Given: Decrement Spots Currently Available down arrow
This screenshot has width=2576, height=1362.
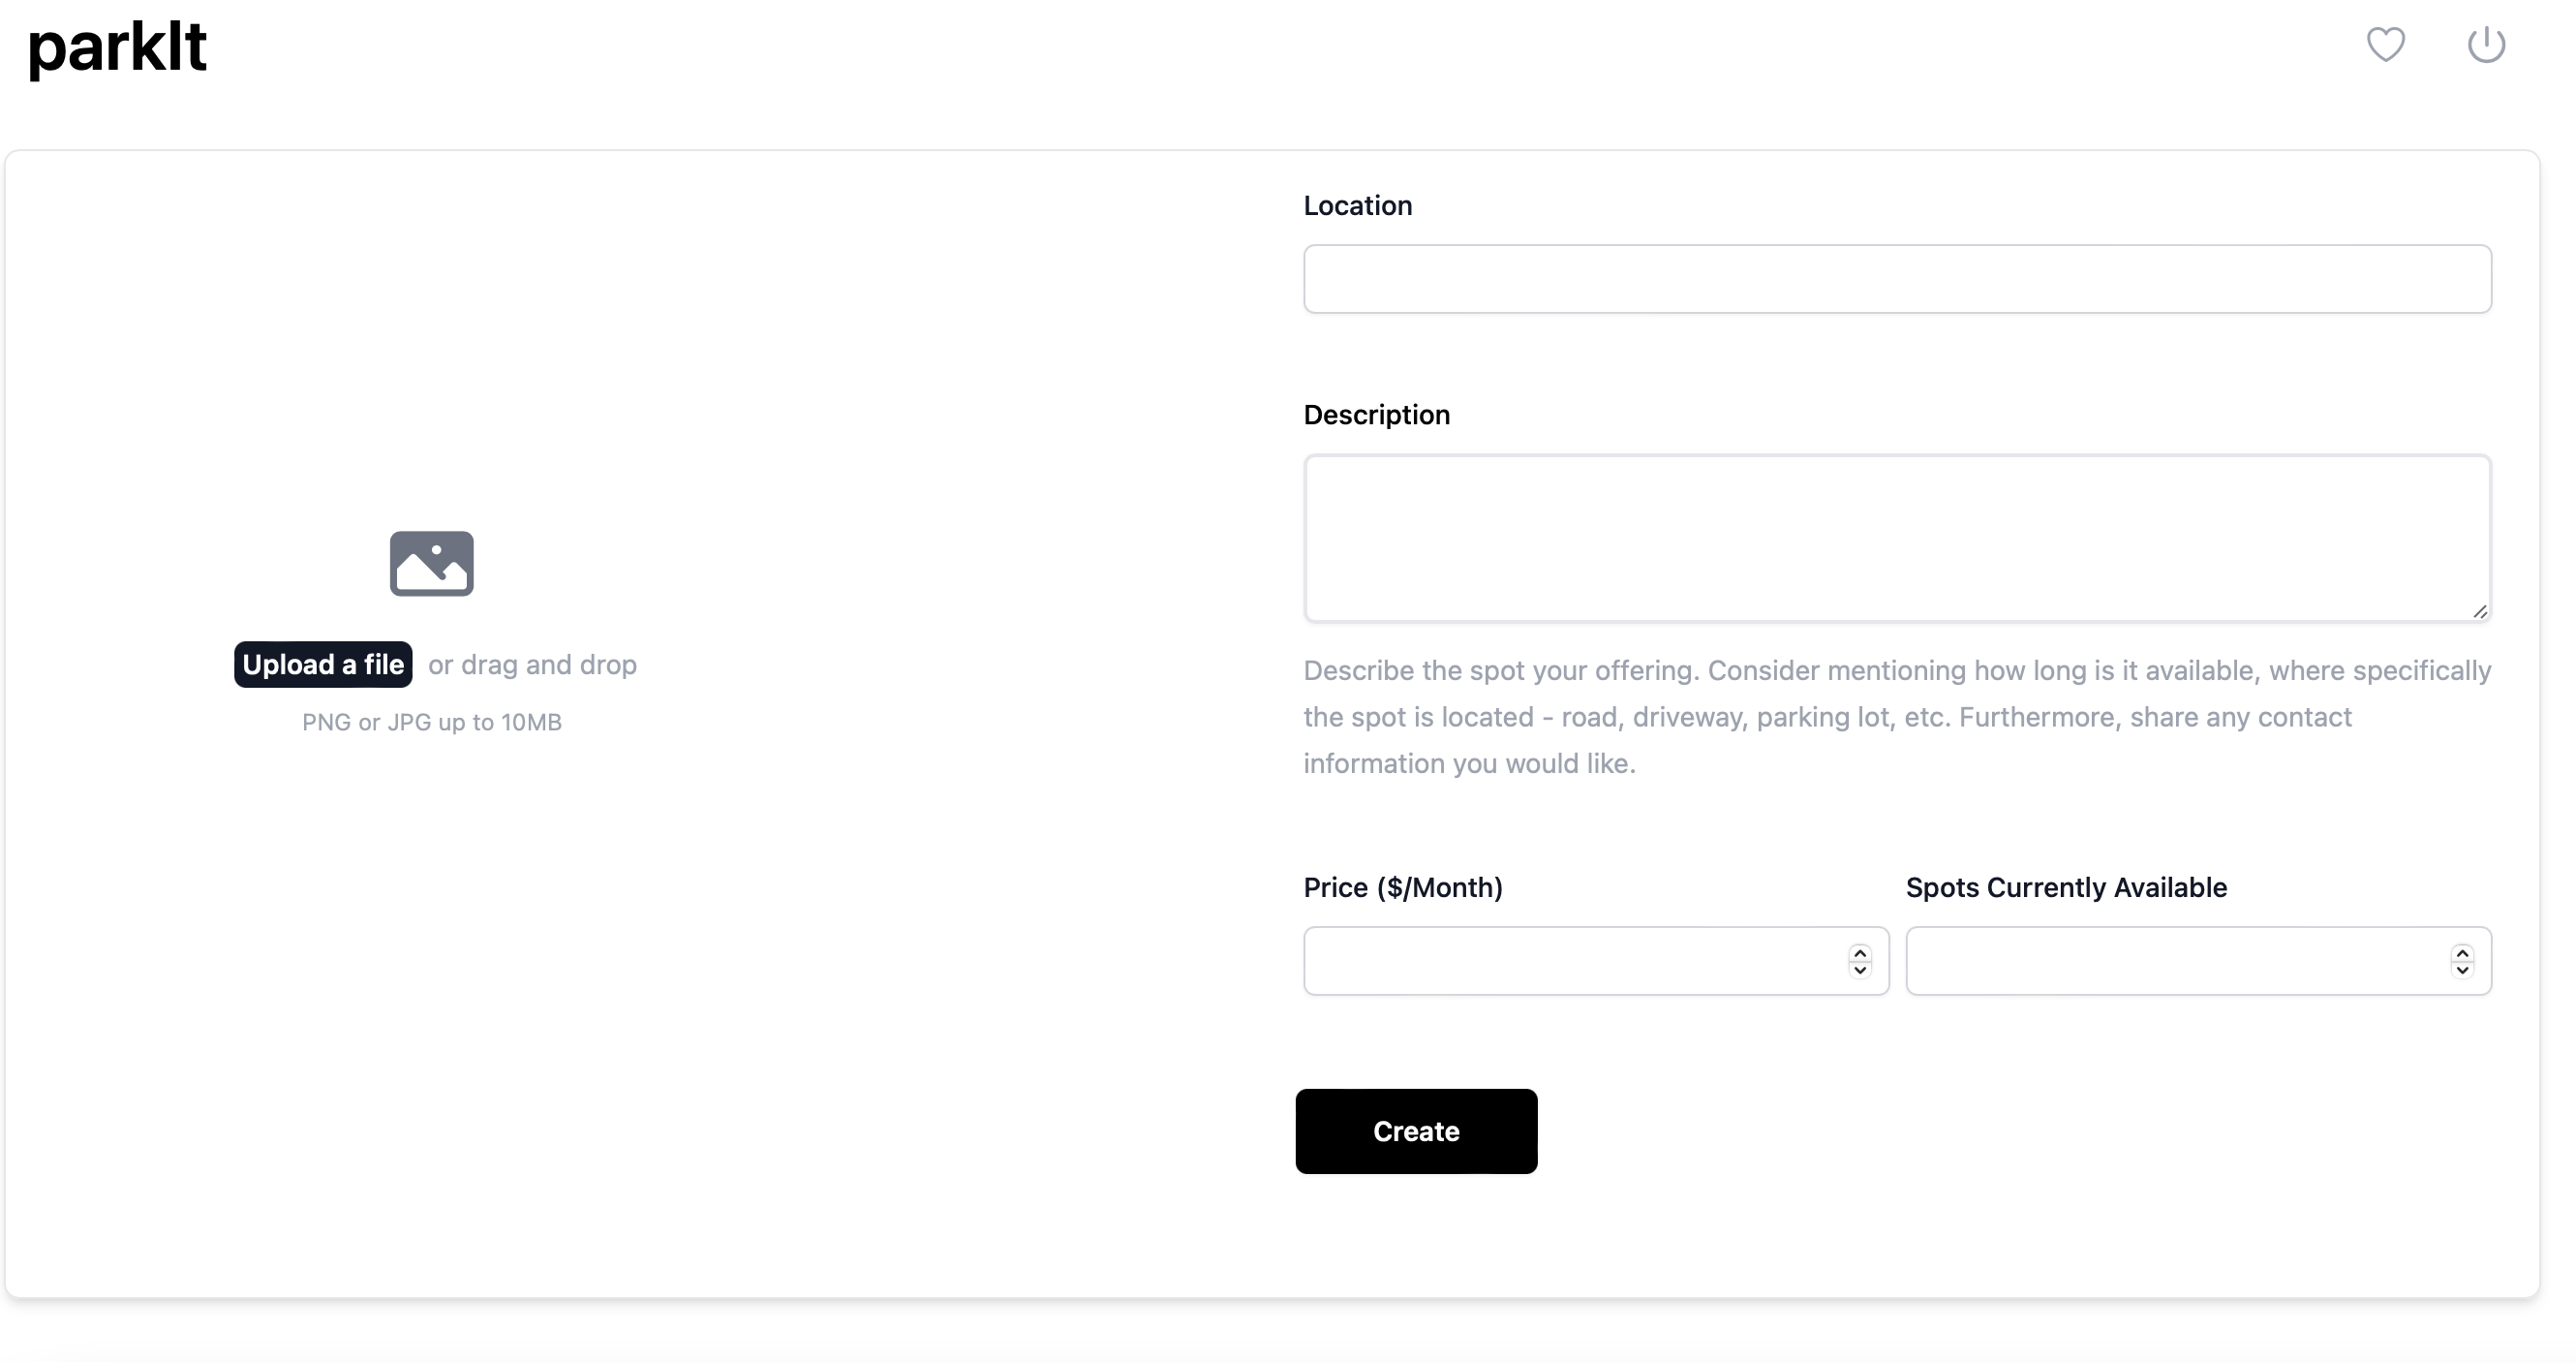Looking at the screenshot, I should [x=2461, y=970].
